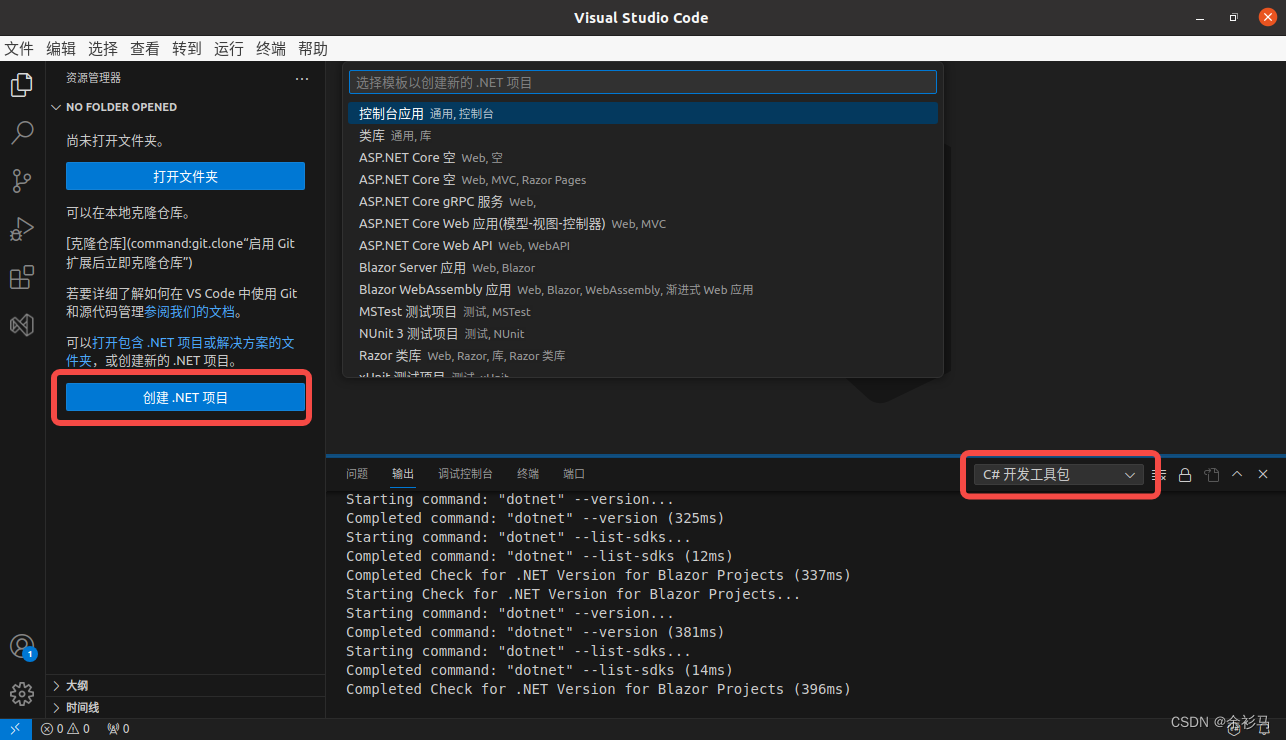Screen dimensions: 1286x740
Task: Select the Razor 类库 template
Action: [643, 356]
